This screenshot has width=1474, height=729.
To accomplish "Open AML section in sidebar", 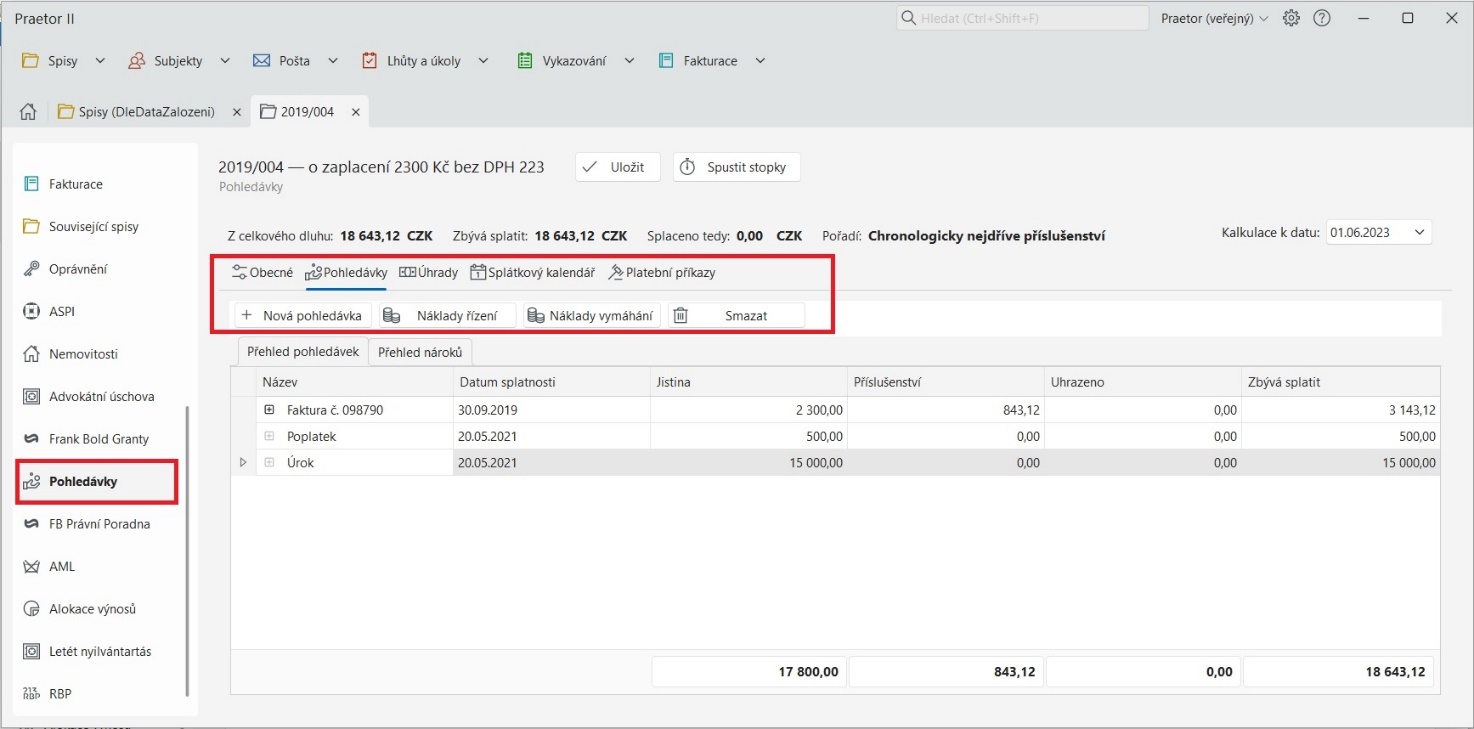I will [x=61, y=566].
